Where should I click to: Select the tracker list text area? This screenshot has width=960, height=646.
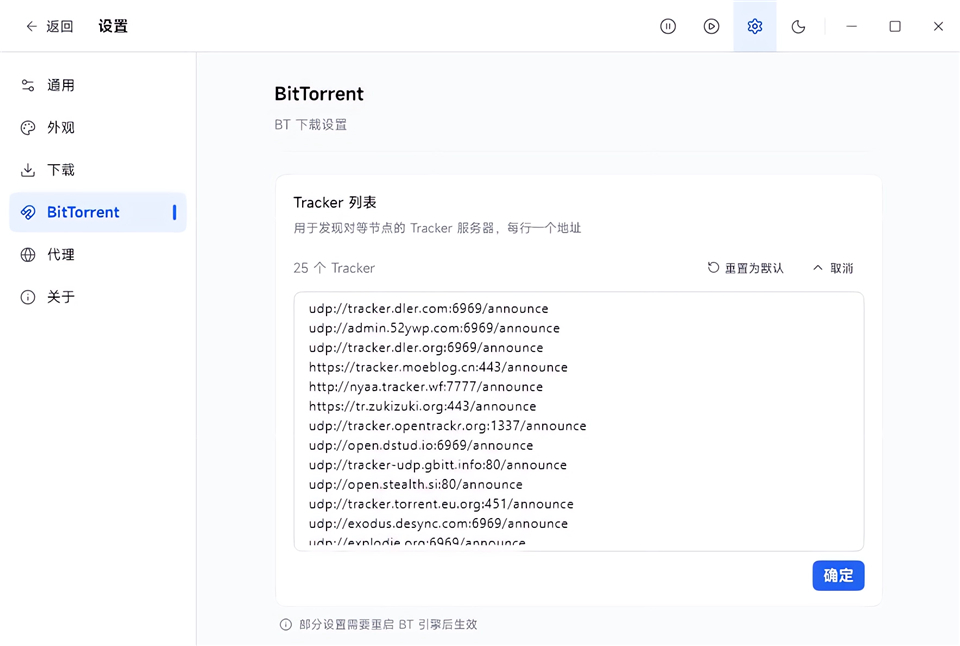click(x=578, y=420)
